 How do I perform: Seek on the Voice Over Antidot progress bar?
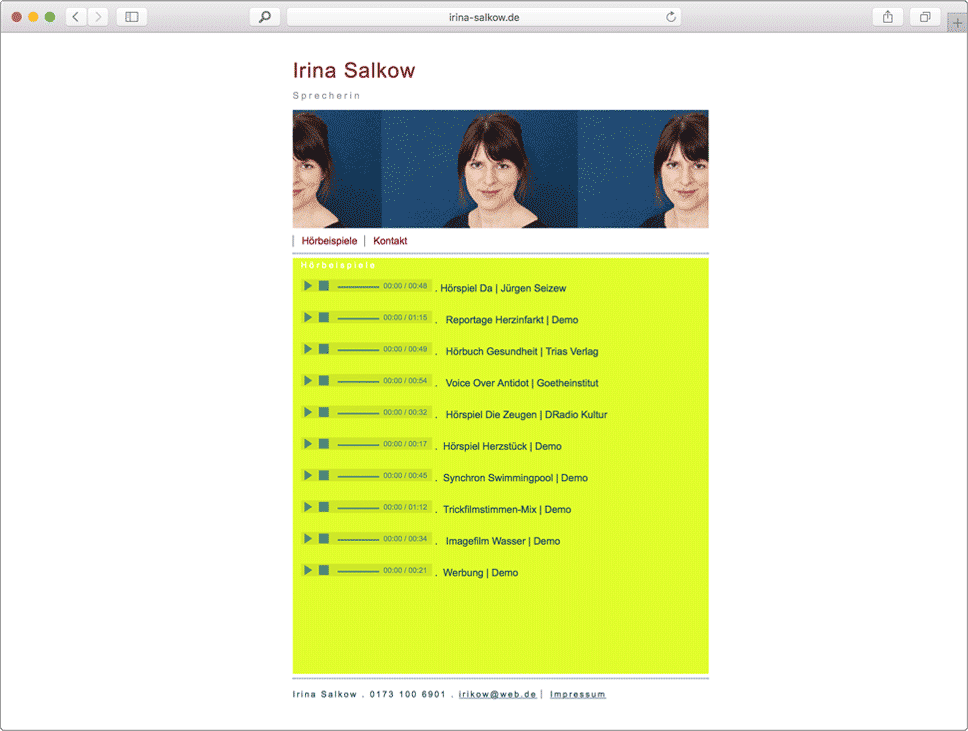(x=358, y=382)
